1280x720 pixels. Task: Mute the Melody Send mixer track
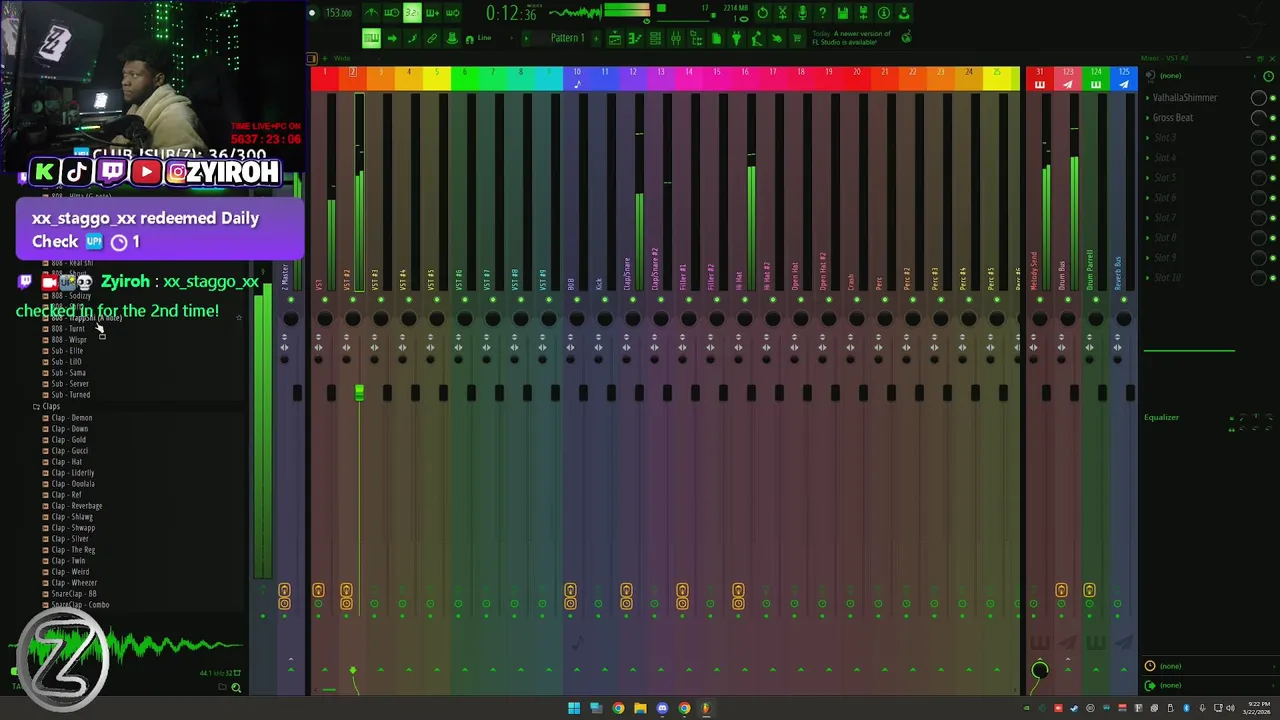[x=1039, y=300]
